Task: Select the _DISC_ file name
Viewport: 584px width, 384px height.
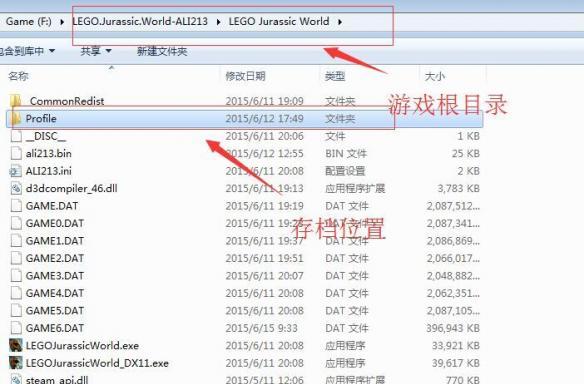Action: 46,136
